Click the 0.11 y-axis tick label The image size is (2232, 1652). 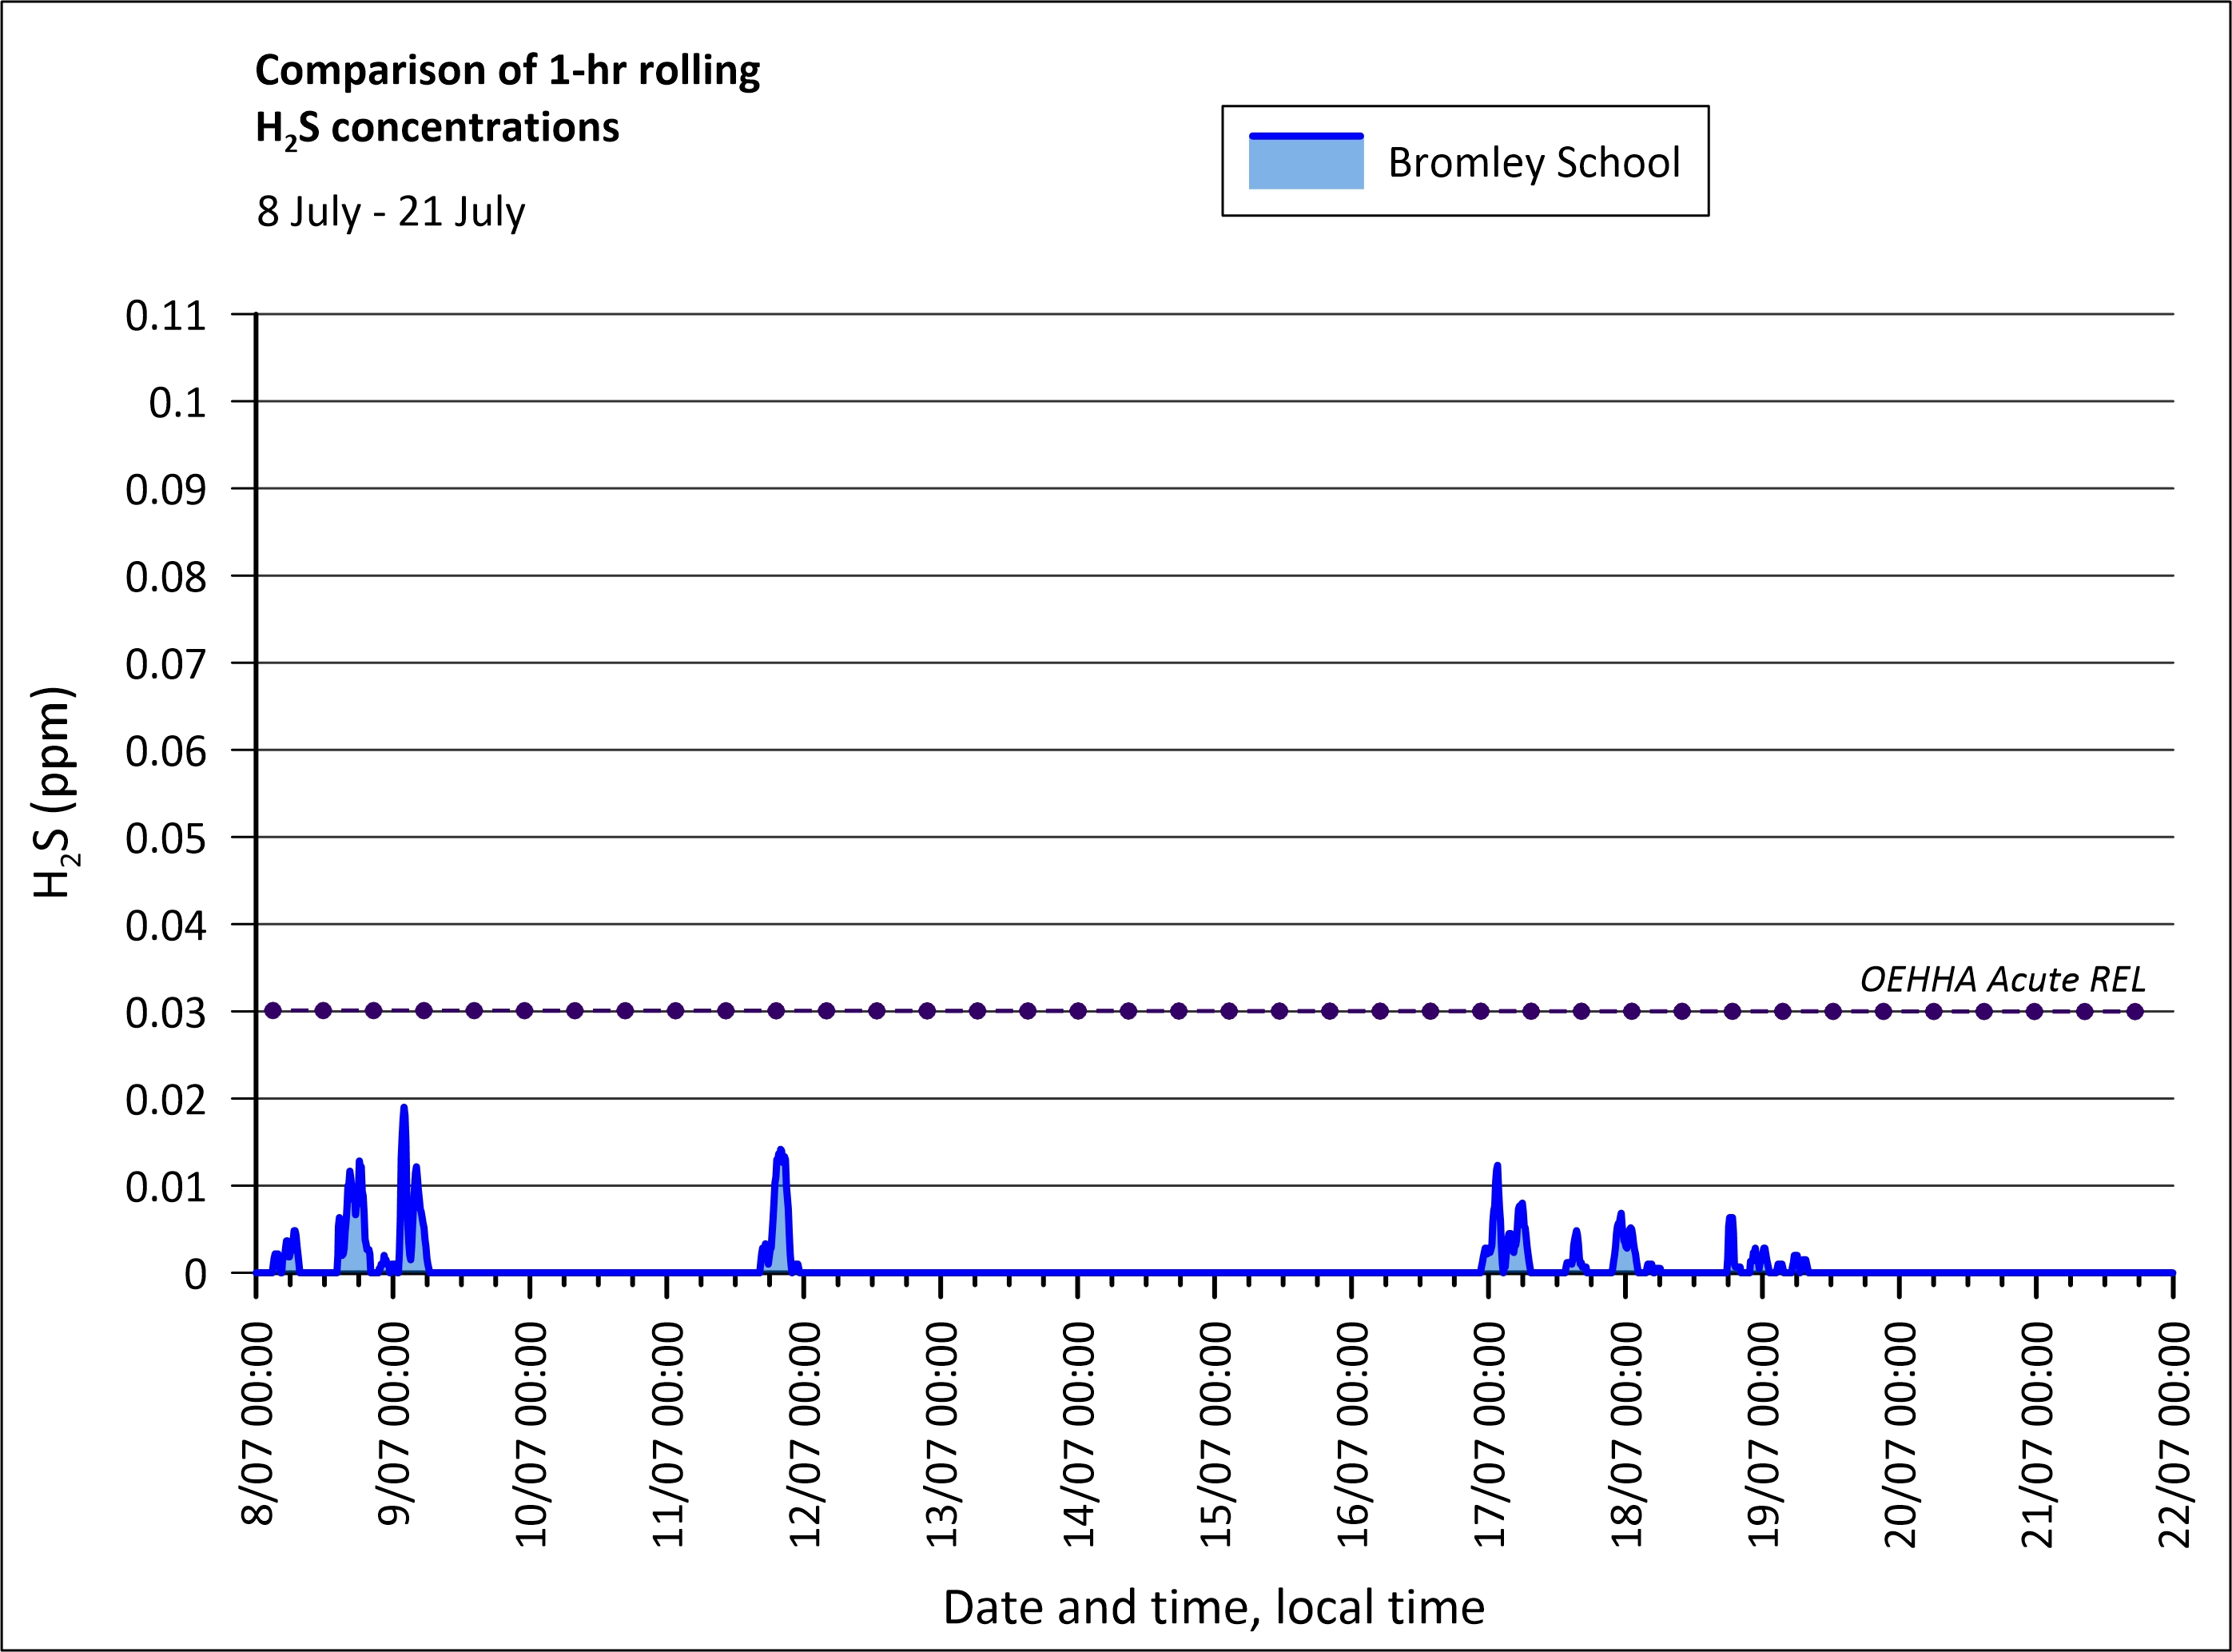click(x=165, y=316)
